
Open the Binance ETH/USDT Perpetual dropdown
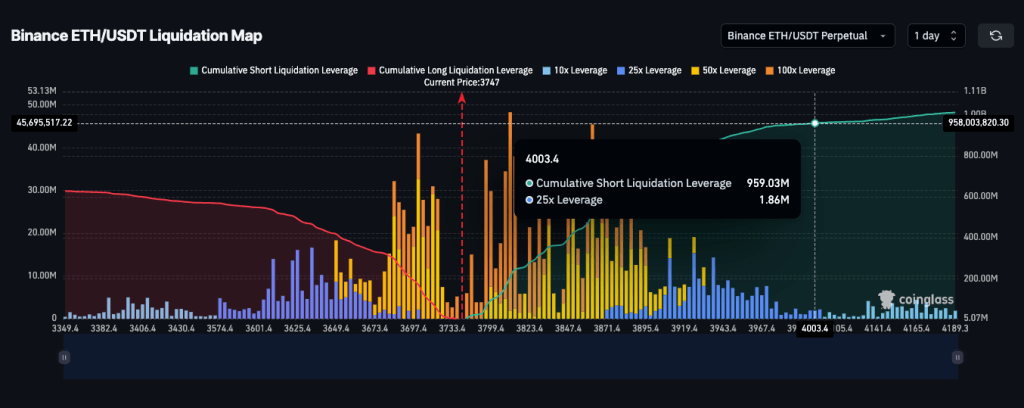807,36
